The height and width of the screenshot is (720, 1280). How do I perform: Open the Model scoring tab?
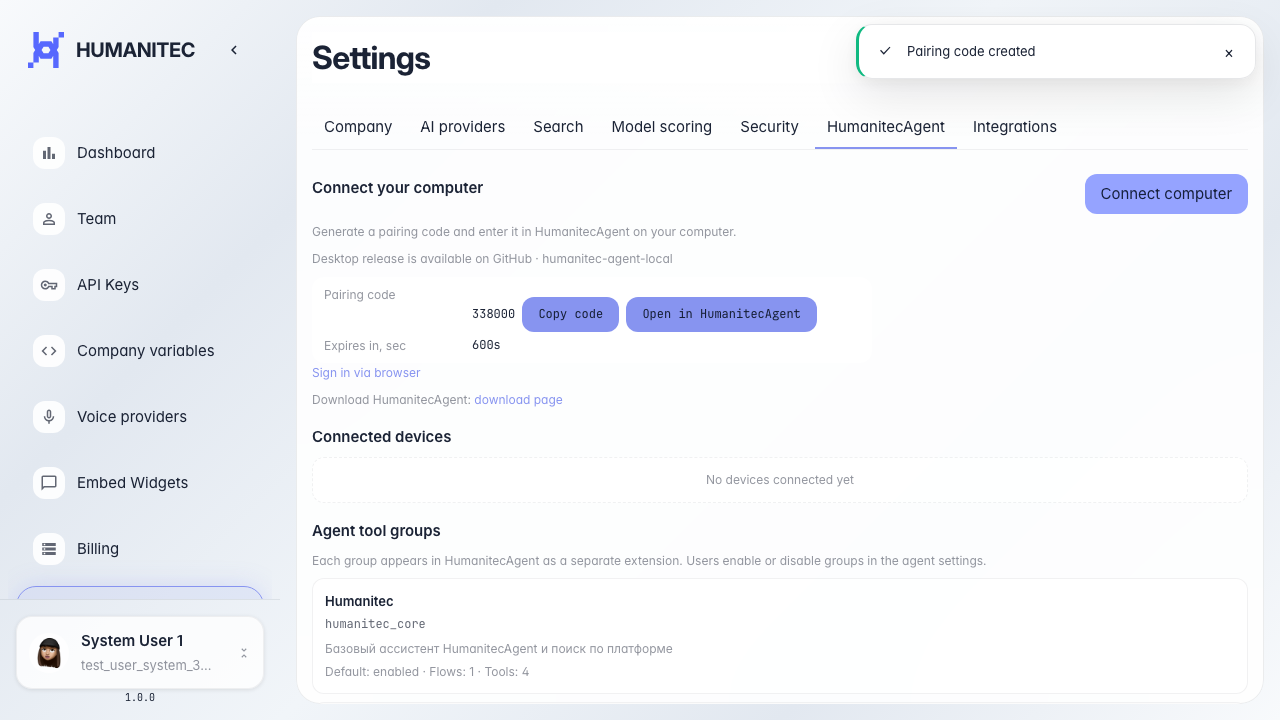click(662, 127)
